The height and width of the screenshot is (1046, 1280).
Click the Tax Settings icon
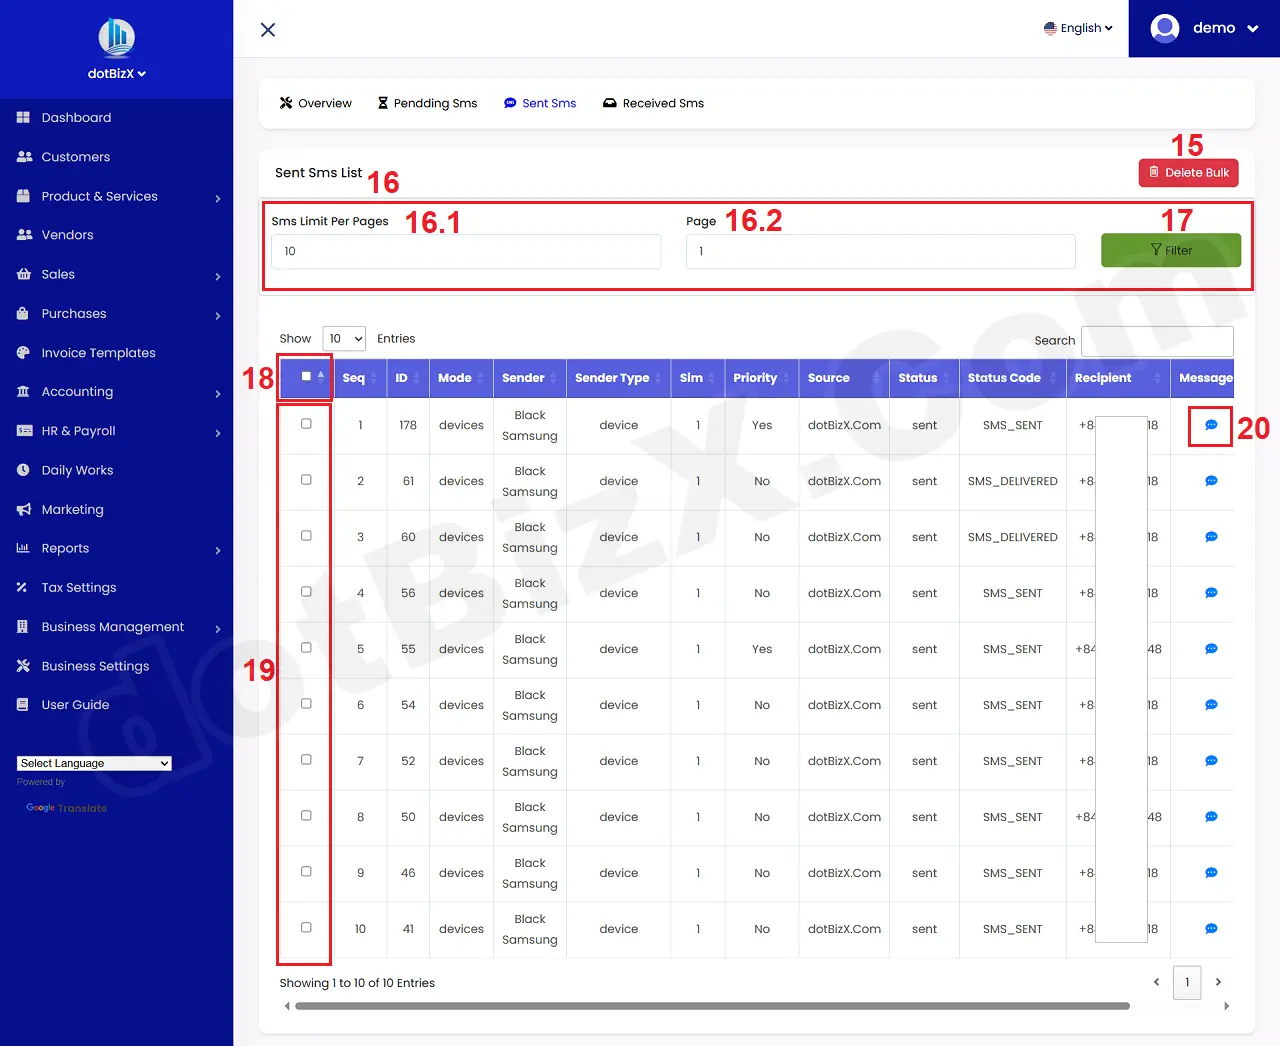22,587
